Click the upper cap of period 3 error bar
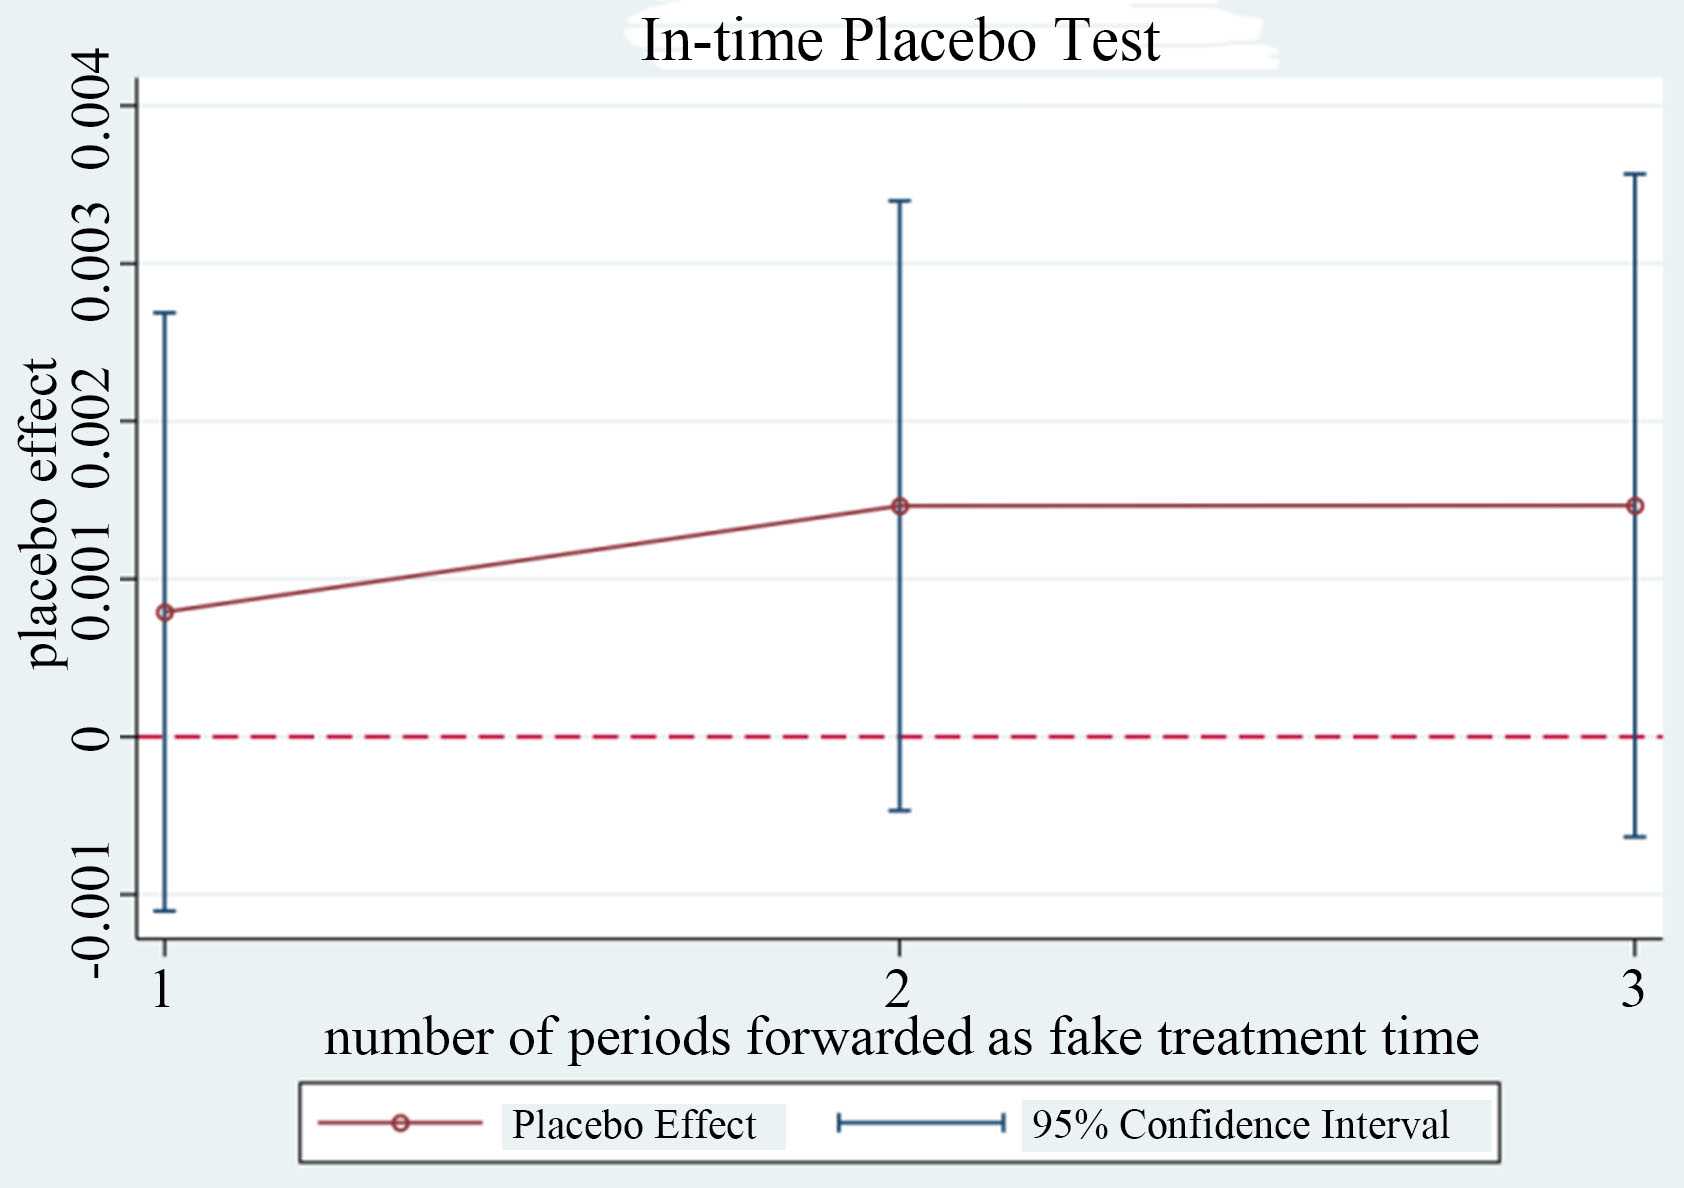1684x1188 pixels. tap(1635, 174)
